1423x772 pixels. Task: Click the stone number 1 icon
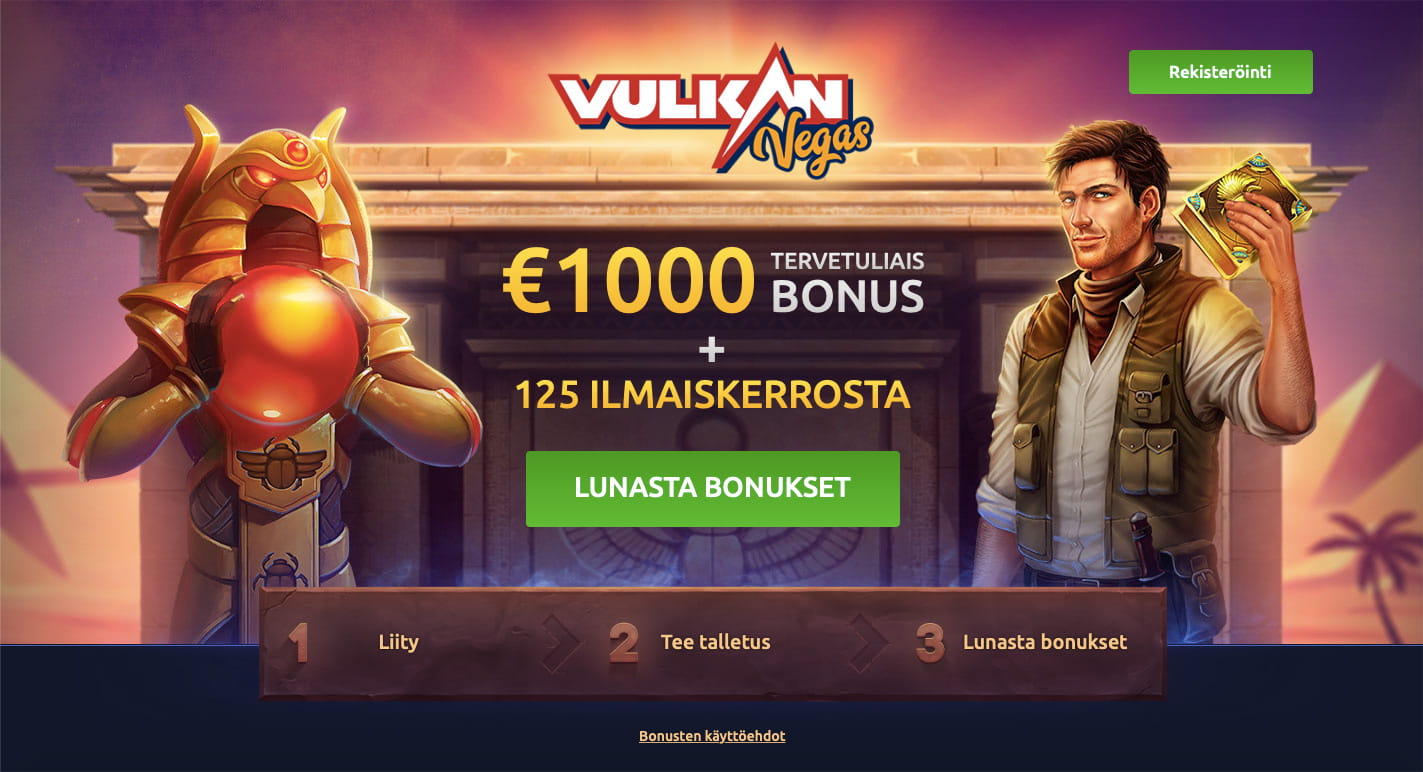[298, 643]
